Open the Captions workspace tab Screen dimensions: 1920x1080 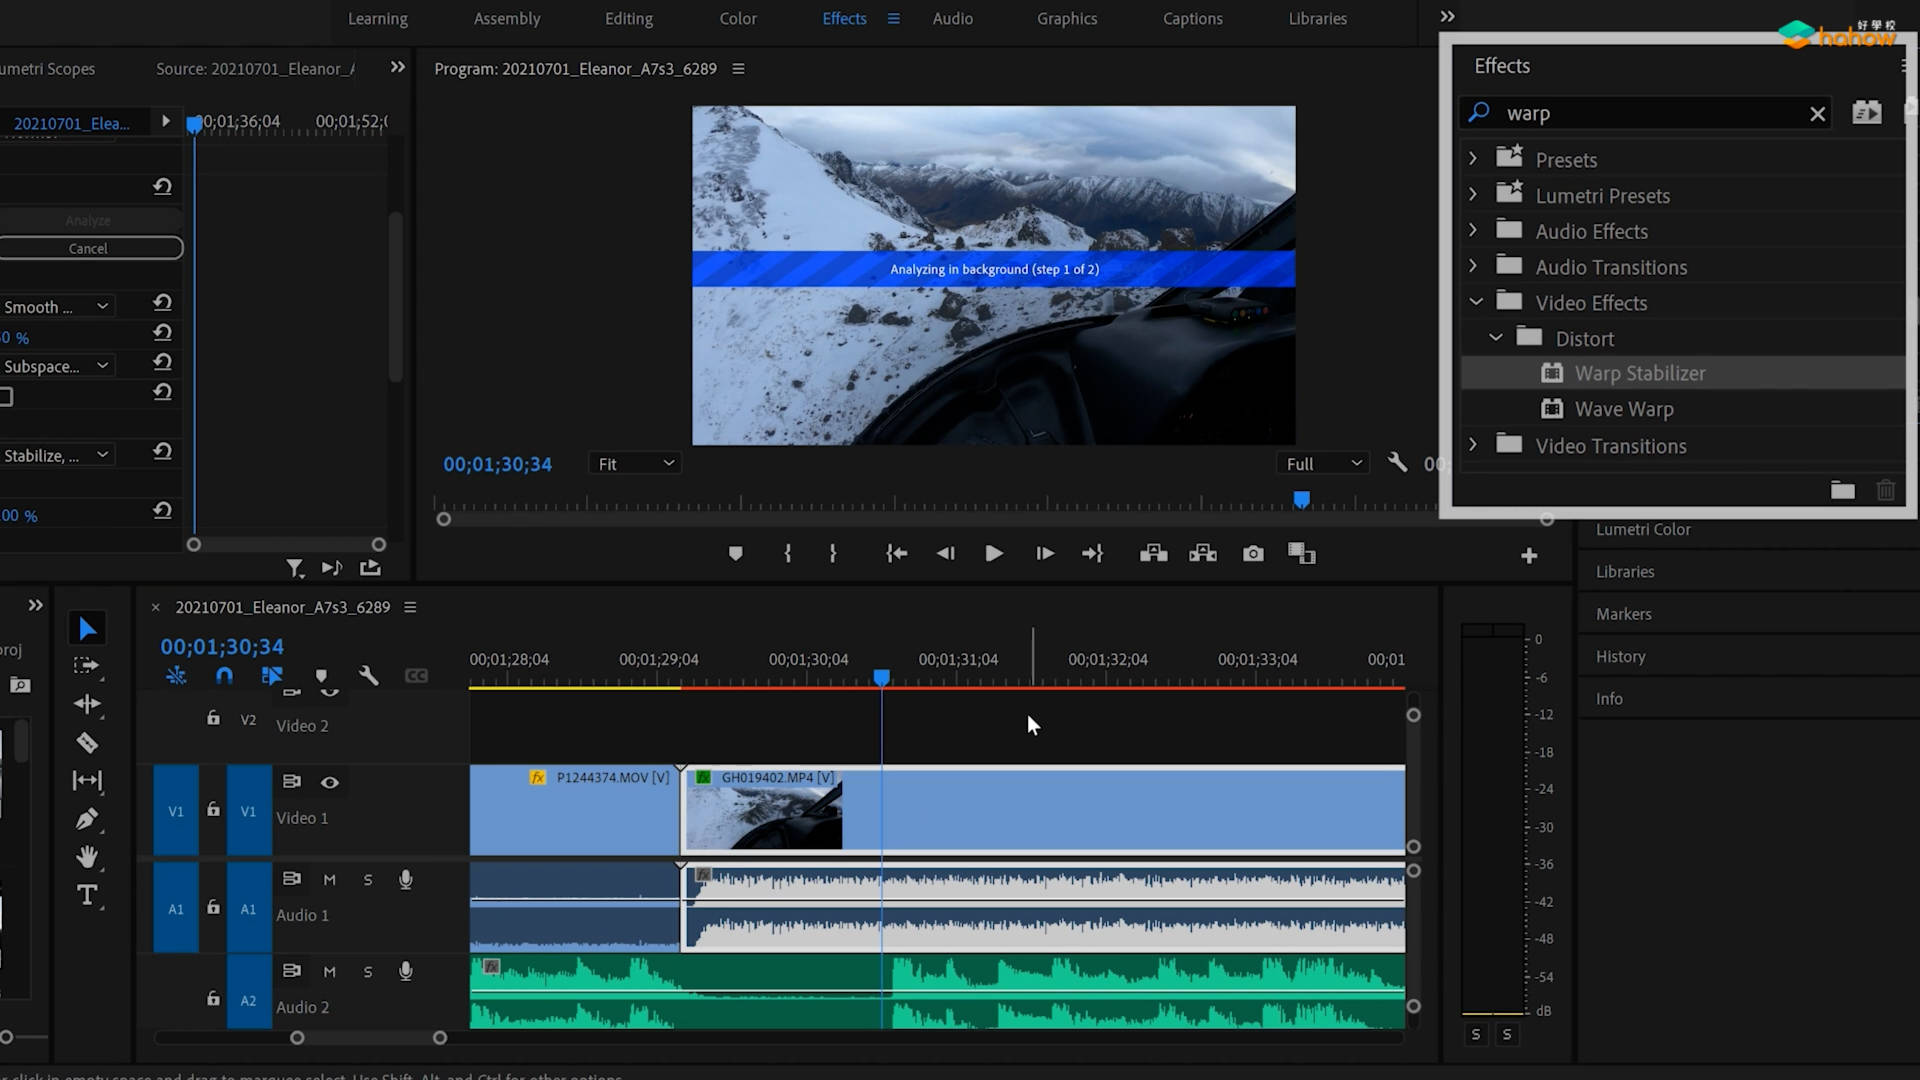[1192, 19]
